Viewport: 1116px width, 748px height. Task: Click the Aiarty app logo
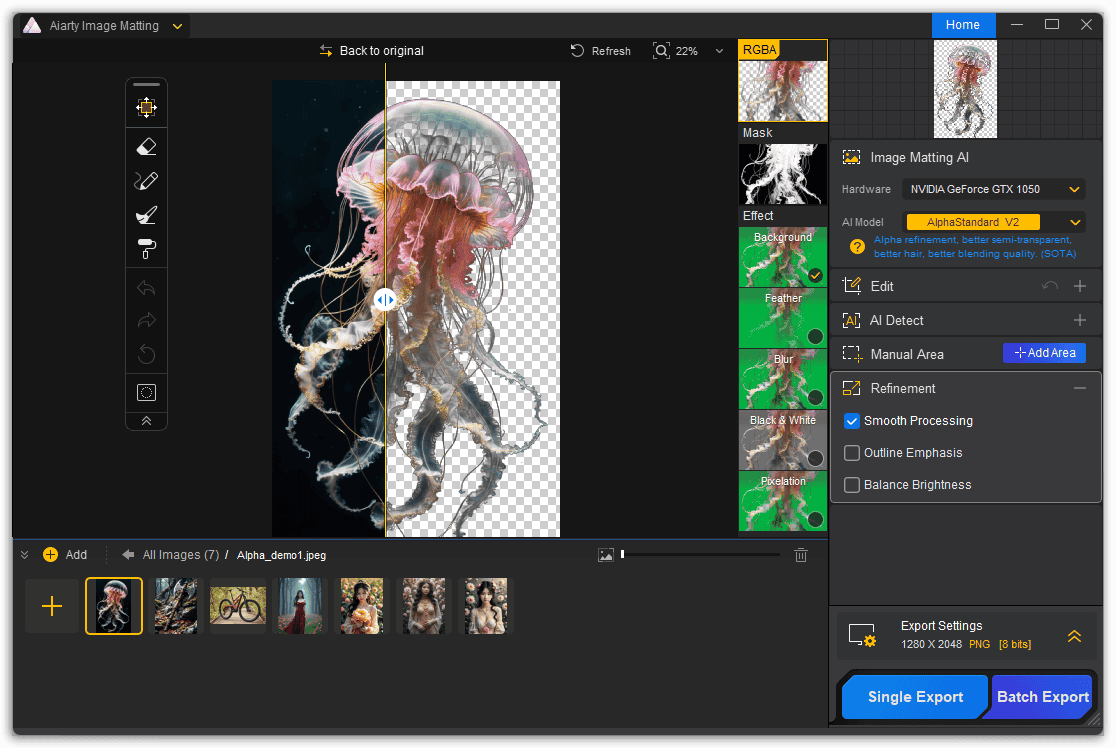32,26
